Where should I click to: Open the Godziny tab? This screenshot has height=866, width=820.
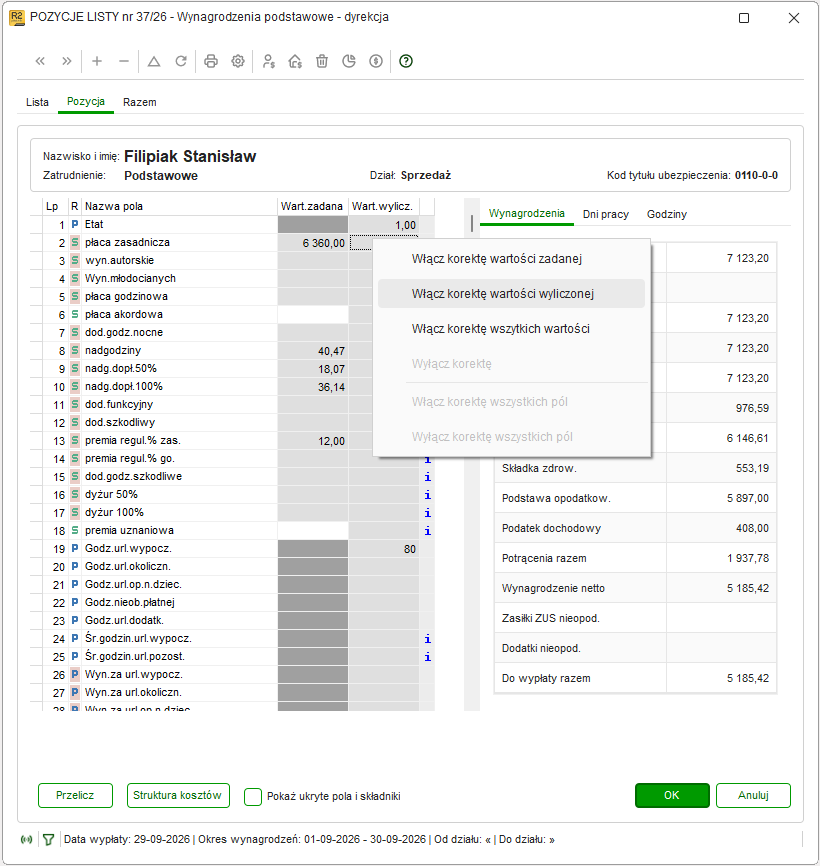pos(666,214)
